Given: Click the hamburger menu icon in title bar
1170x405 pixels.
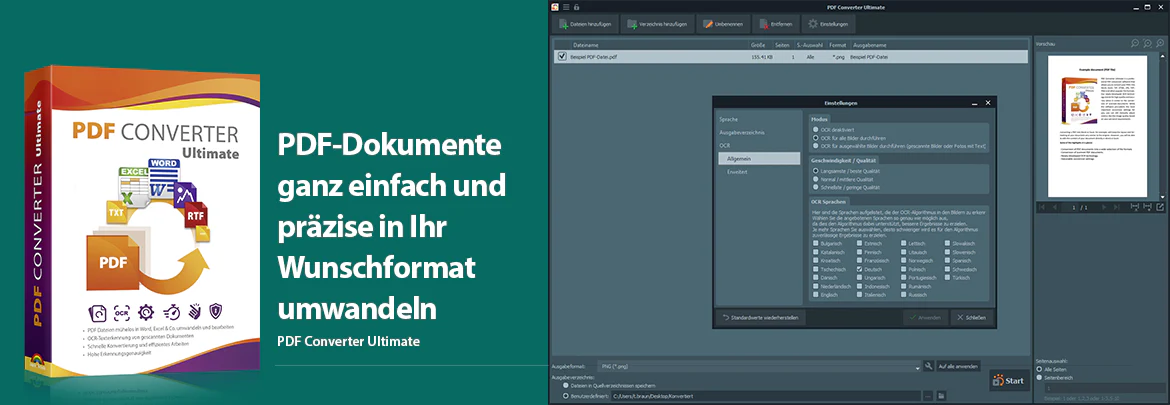Looking at the screenshot, I should point(566,7).
